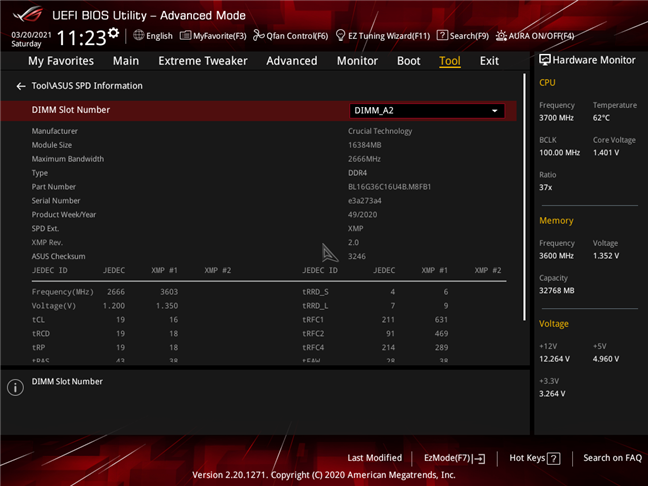Screen dimensions: 648x486
Task: Click Core Voltage 1.401 V reading
Action: [606, 152]
